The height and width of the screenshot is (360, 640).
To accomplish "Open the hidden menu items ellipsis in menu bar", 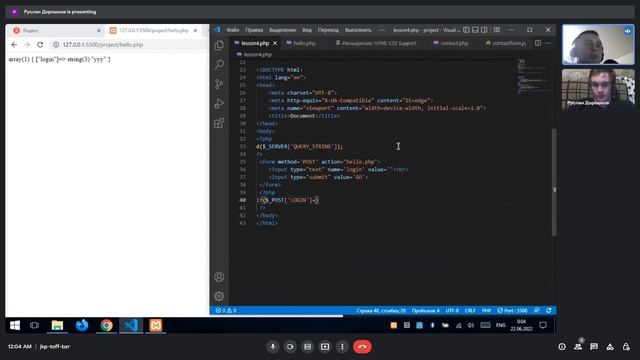I will tap(382, 30).
